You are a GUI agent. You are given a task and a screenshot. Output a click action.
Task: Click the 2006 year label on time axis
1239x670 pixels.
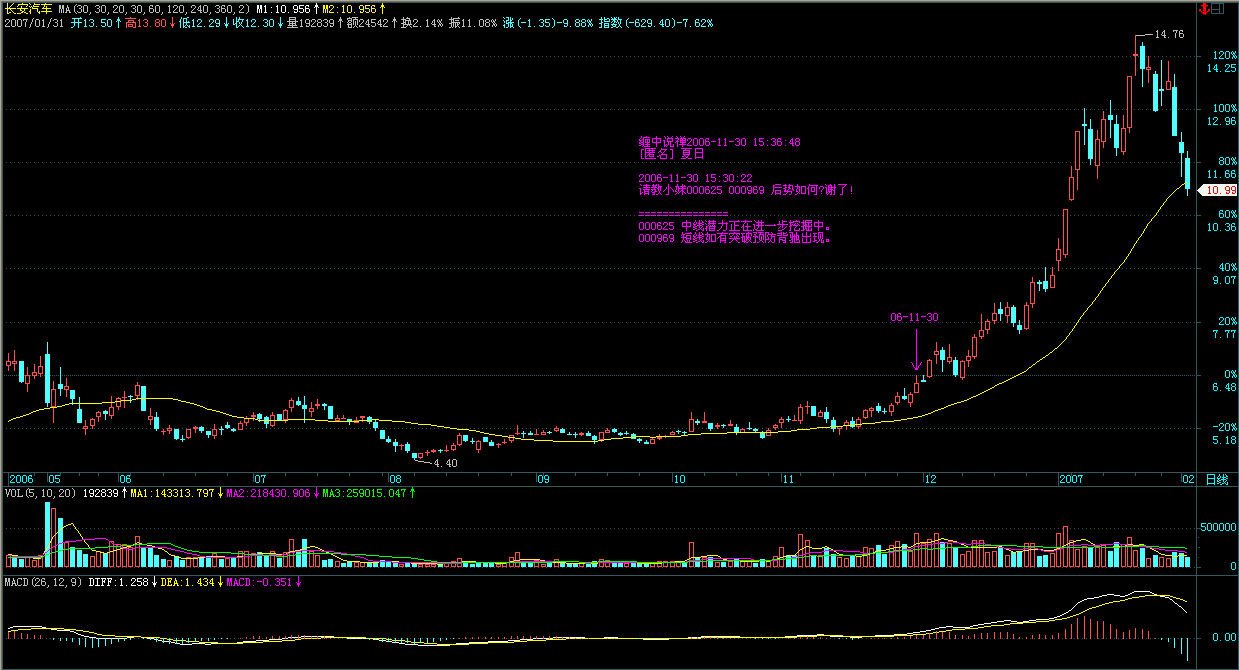[x=21, y=479]
